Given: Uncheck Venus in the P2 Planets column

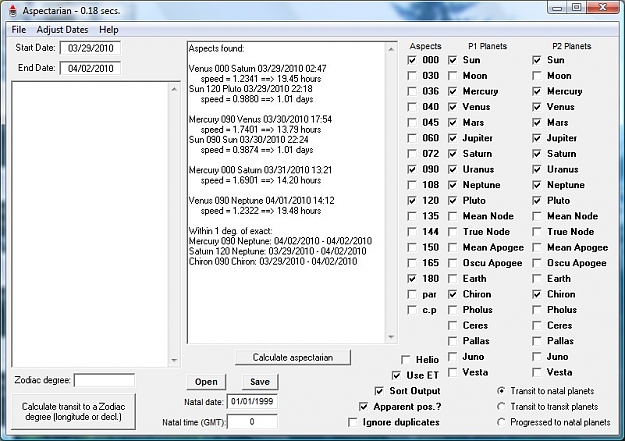Looking at the screenshot, I should [537, 107].
